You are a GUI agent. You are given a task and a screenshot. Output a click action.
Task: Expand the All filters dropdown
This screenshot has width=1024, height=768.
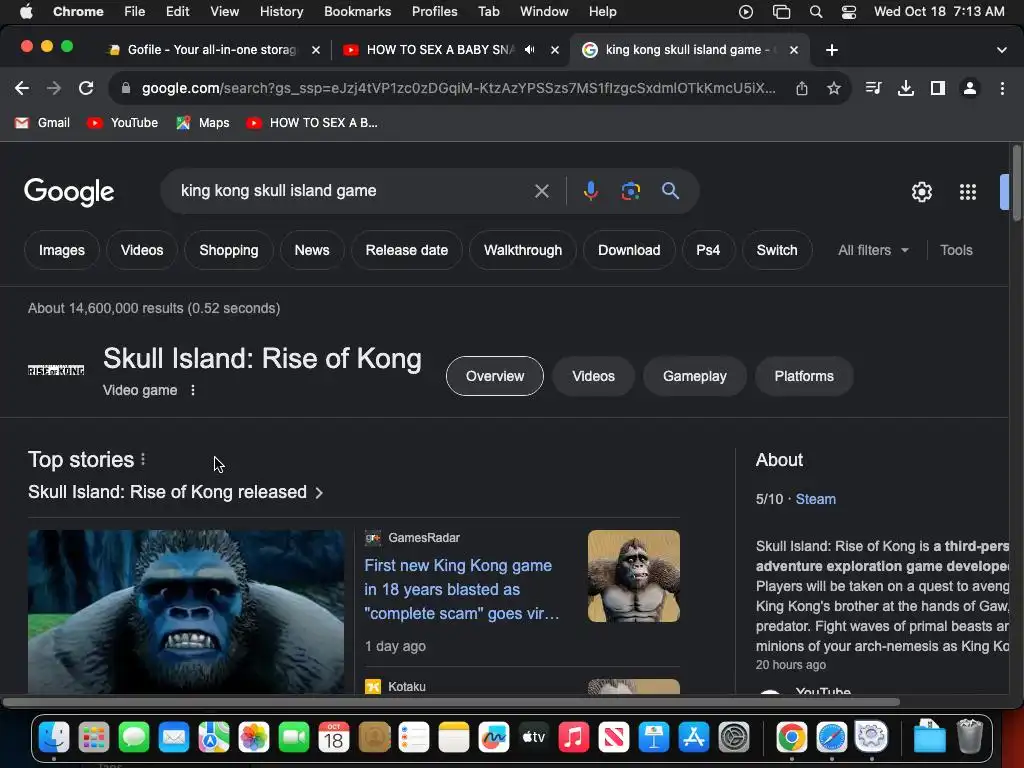(x=873, y=250)
